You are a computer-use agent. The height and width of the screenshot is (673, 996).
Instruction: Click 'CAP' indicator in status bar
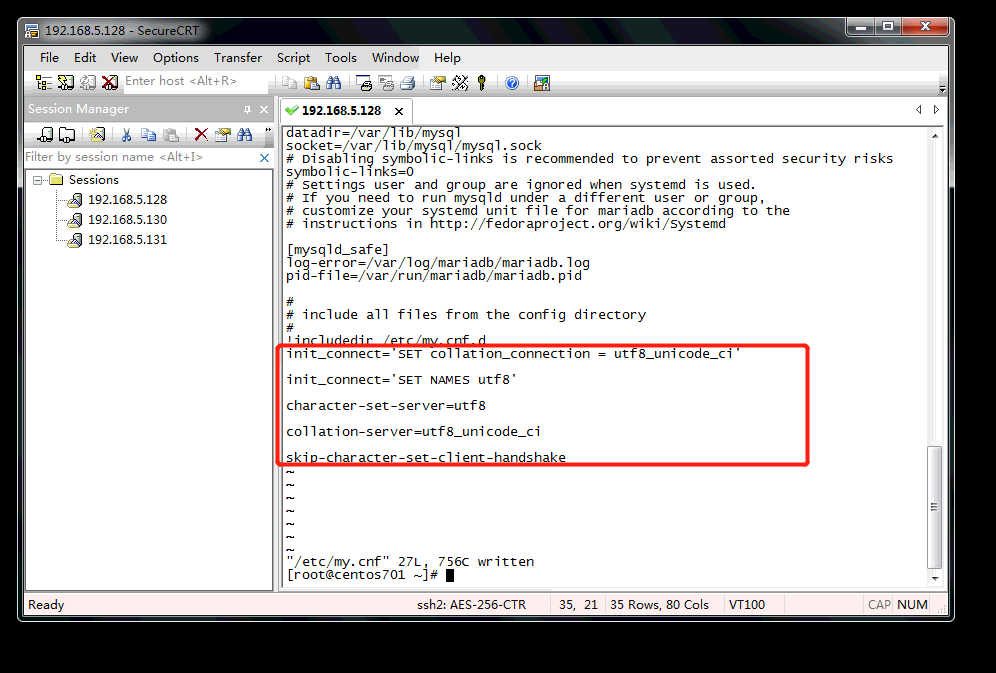[879, 605]
